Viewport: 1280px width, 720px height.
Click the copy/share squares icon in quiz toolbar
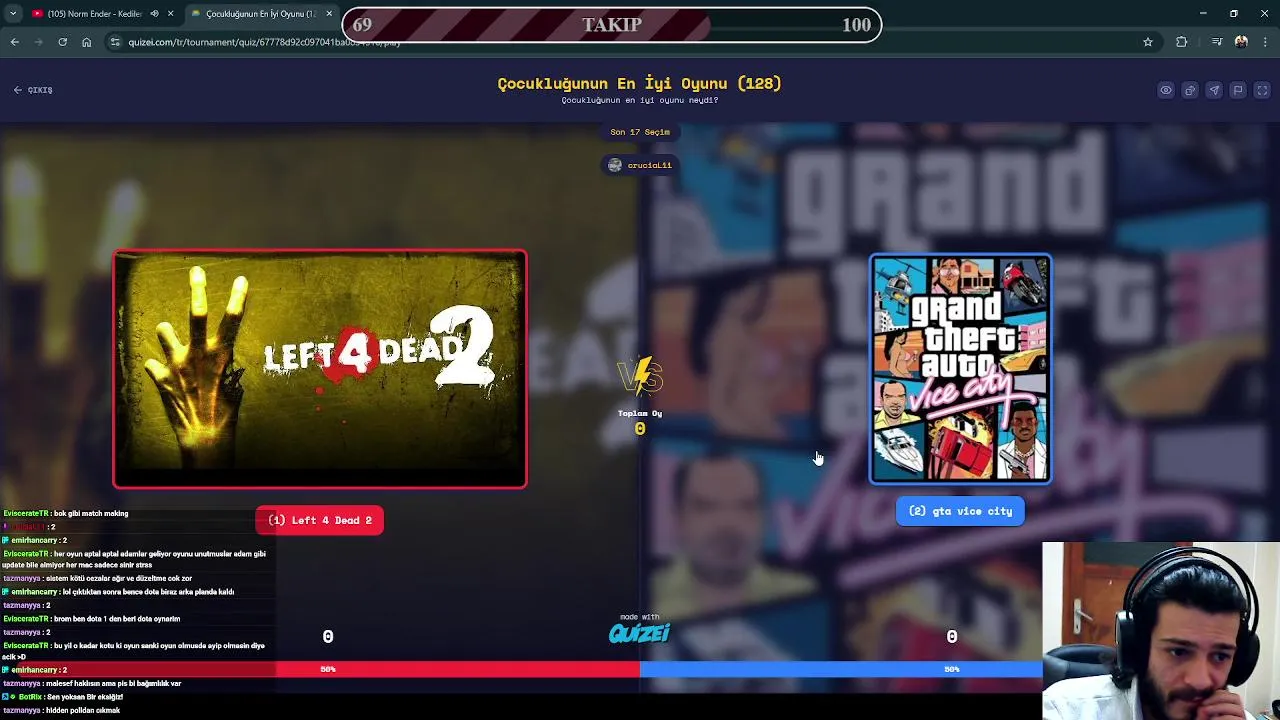1190,90
